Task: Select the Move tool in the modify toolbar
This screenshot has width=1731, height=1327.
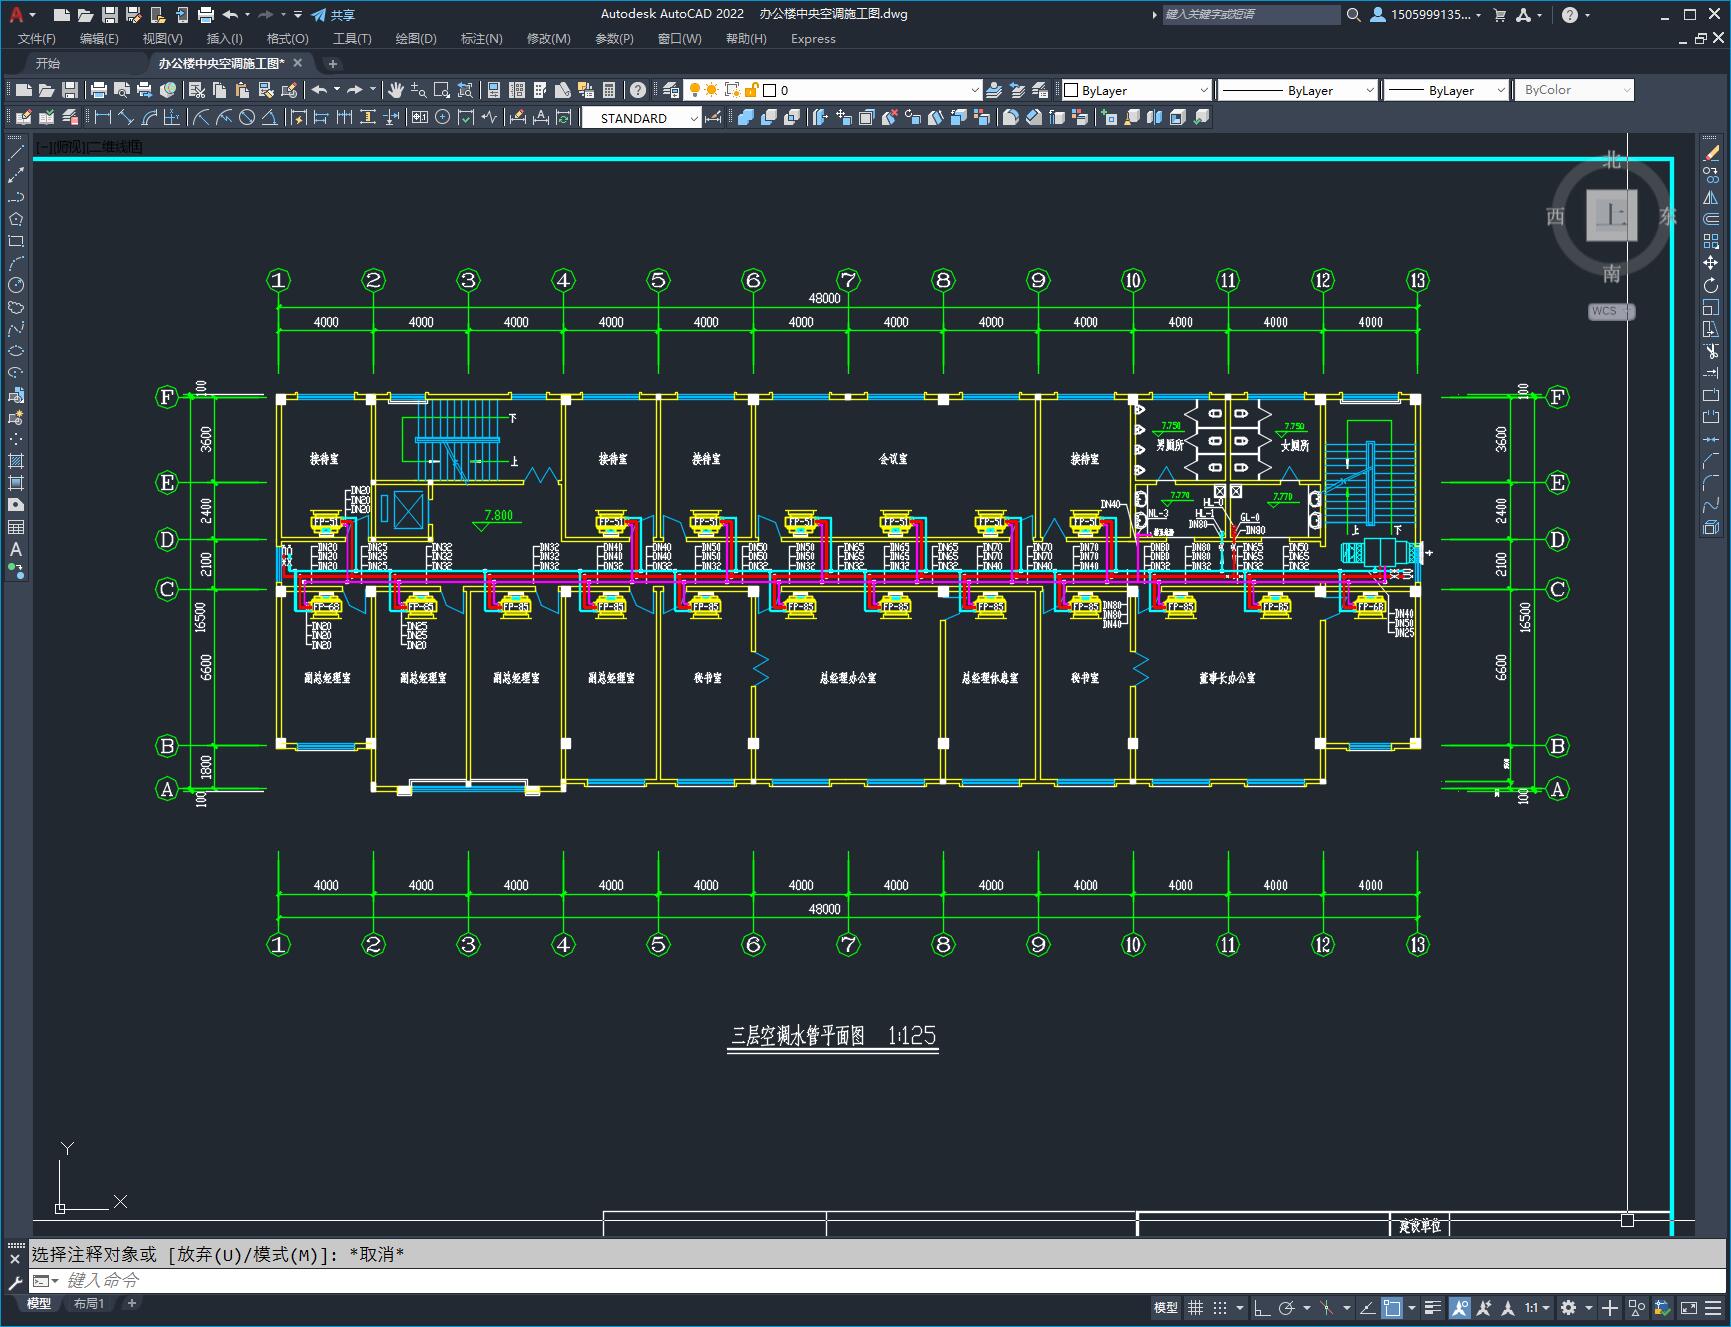Action: tap(1711, 263)
